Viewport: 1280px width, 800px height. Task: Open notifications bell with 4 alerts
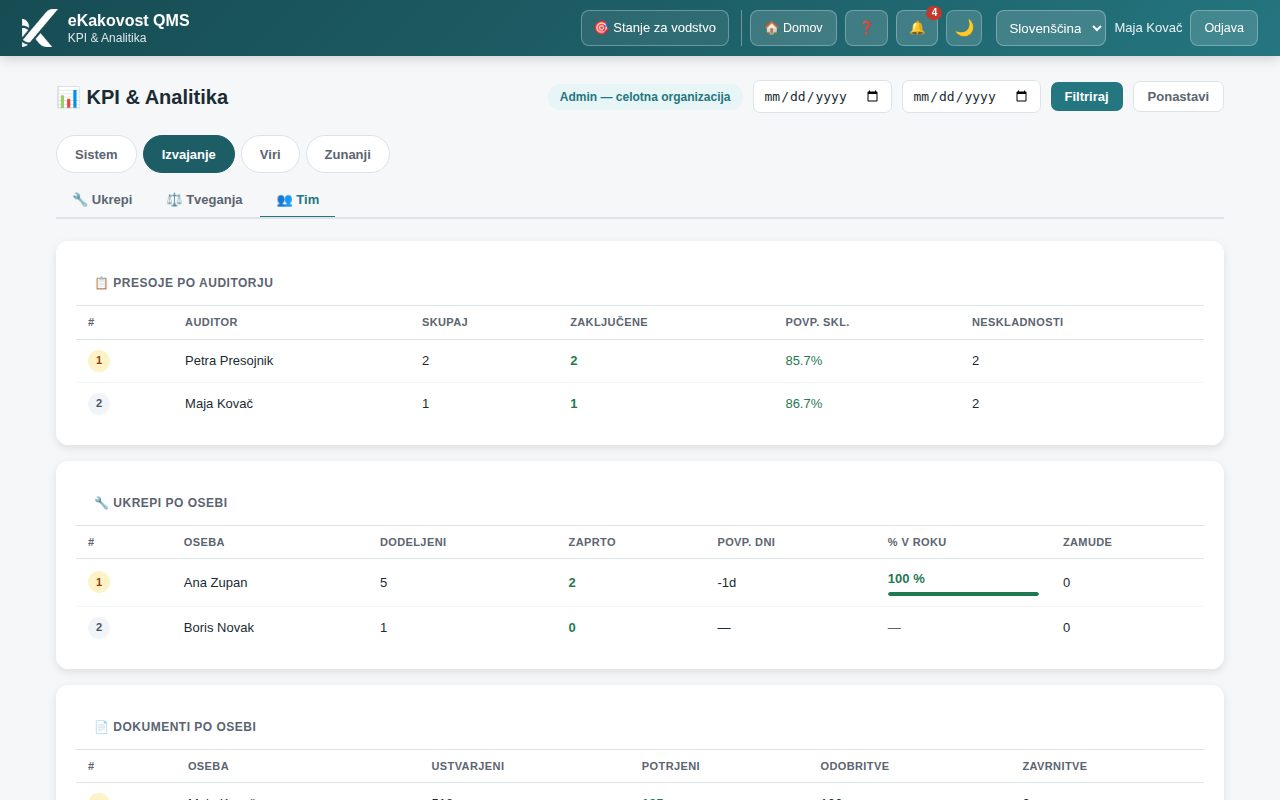coord(917,28)
